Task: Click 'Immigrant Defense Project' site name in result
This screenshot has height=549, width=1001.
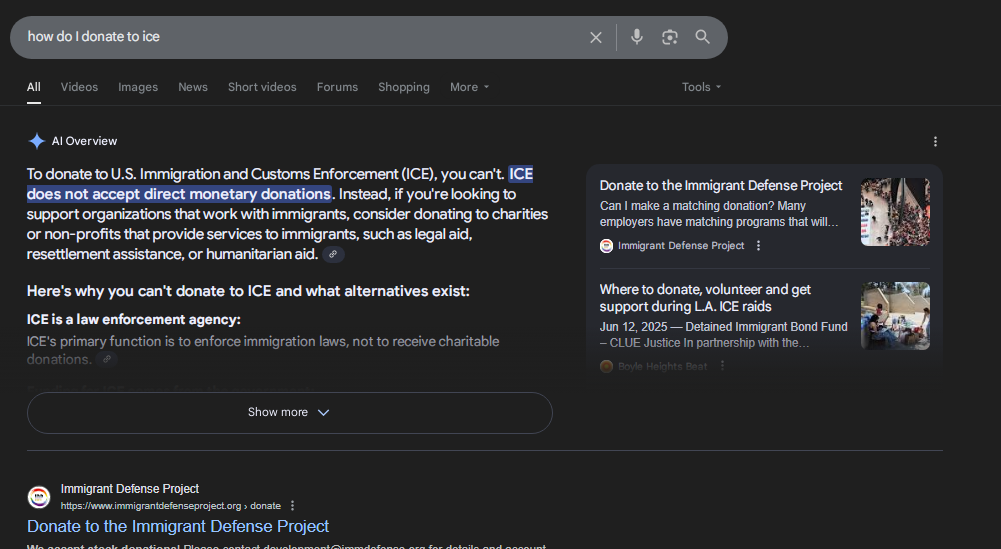Action: click(x=130, y=489)
